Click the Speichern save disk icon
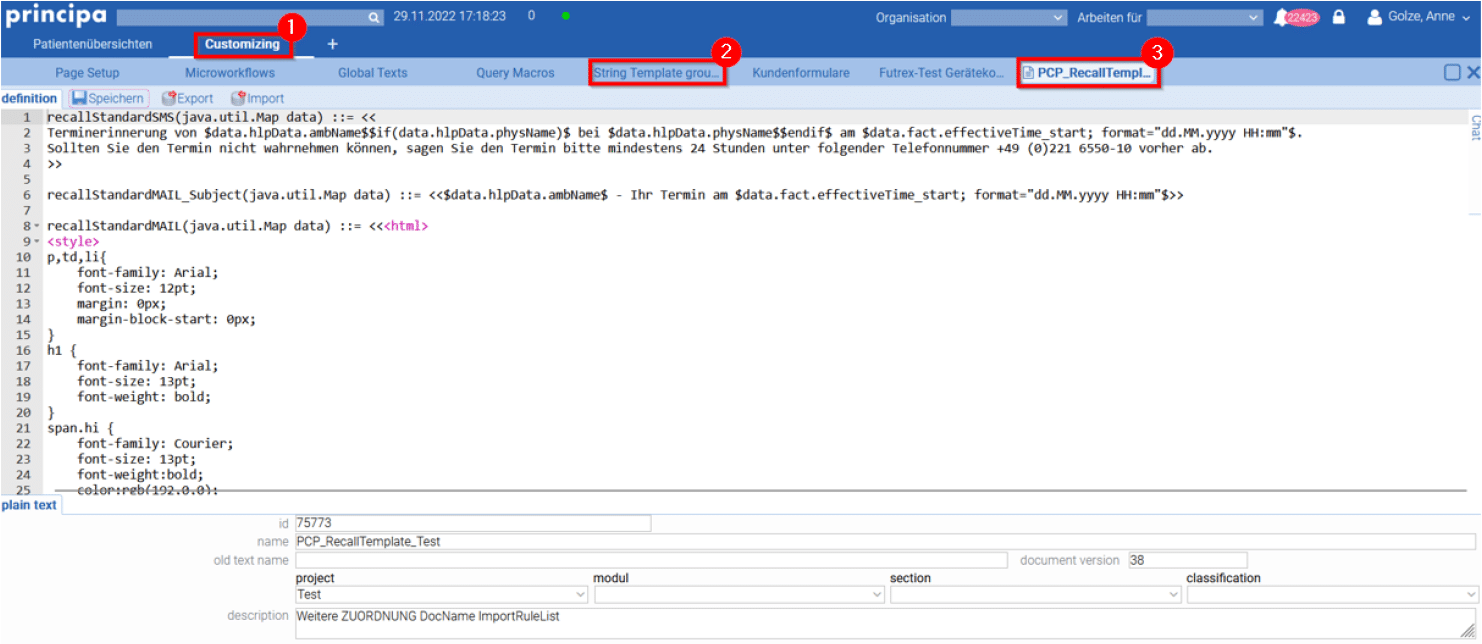 [x=80, y=98]
